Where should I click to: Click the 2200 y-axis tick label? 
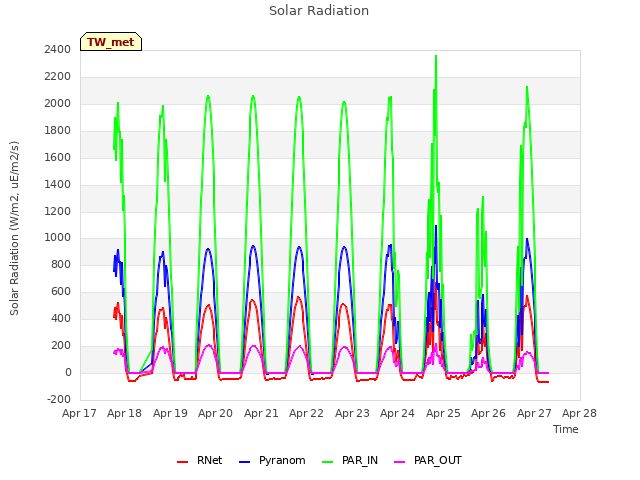[x=58, y=76]
